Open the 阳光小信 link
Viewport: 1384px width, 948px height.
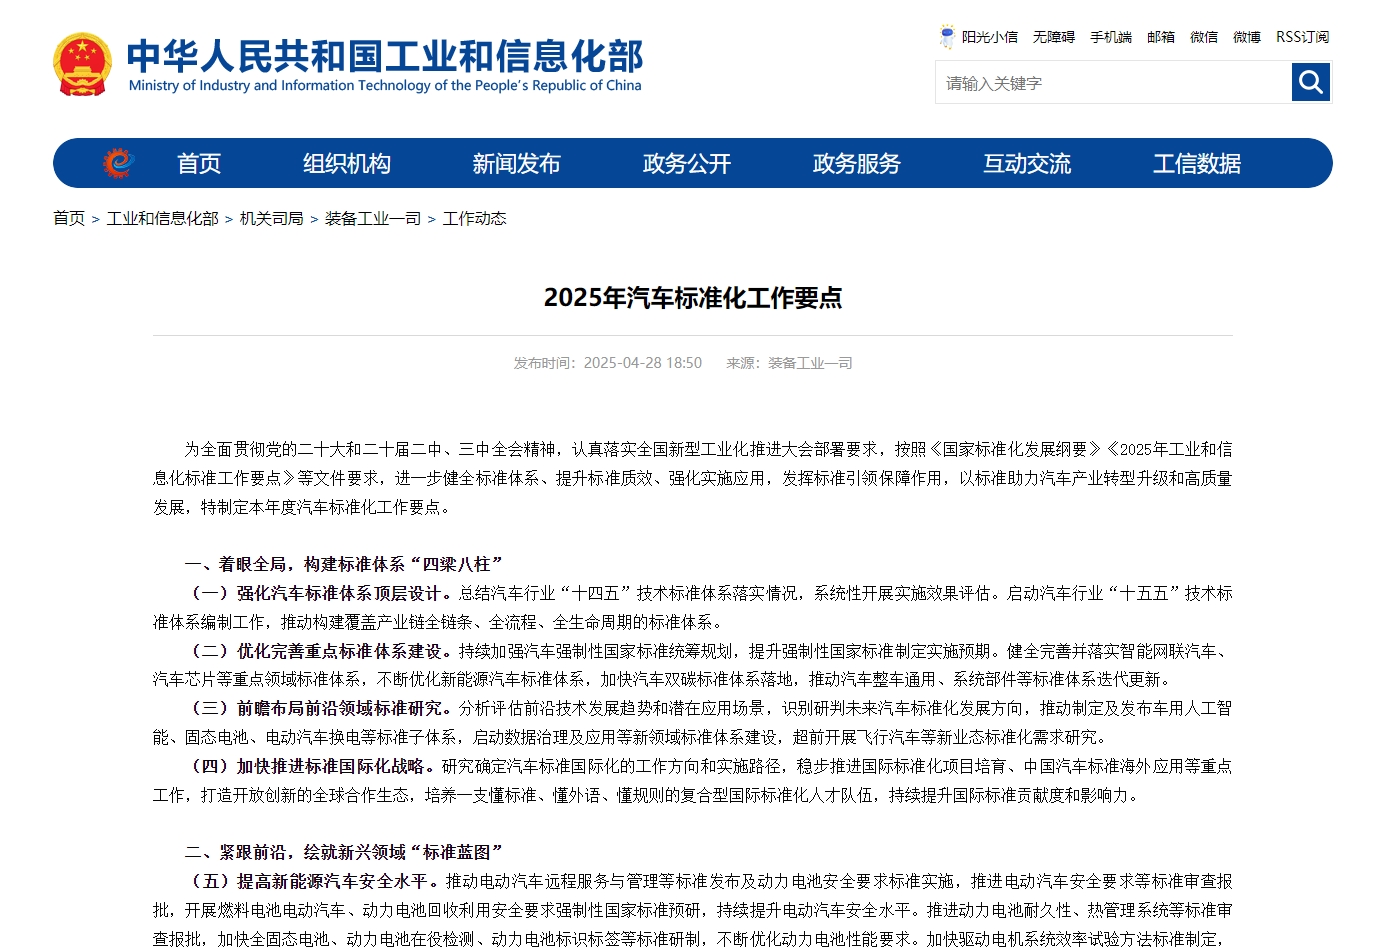coord(990,37)
